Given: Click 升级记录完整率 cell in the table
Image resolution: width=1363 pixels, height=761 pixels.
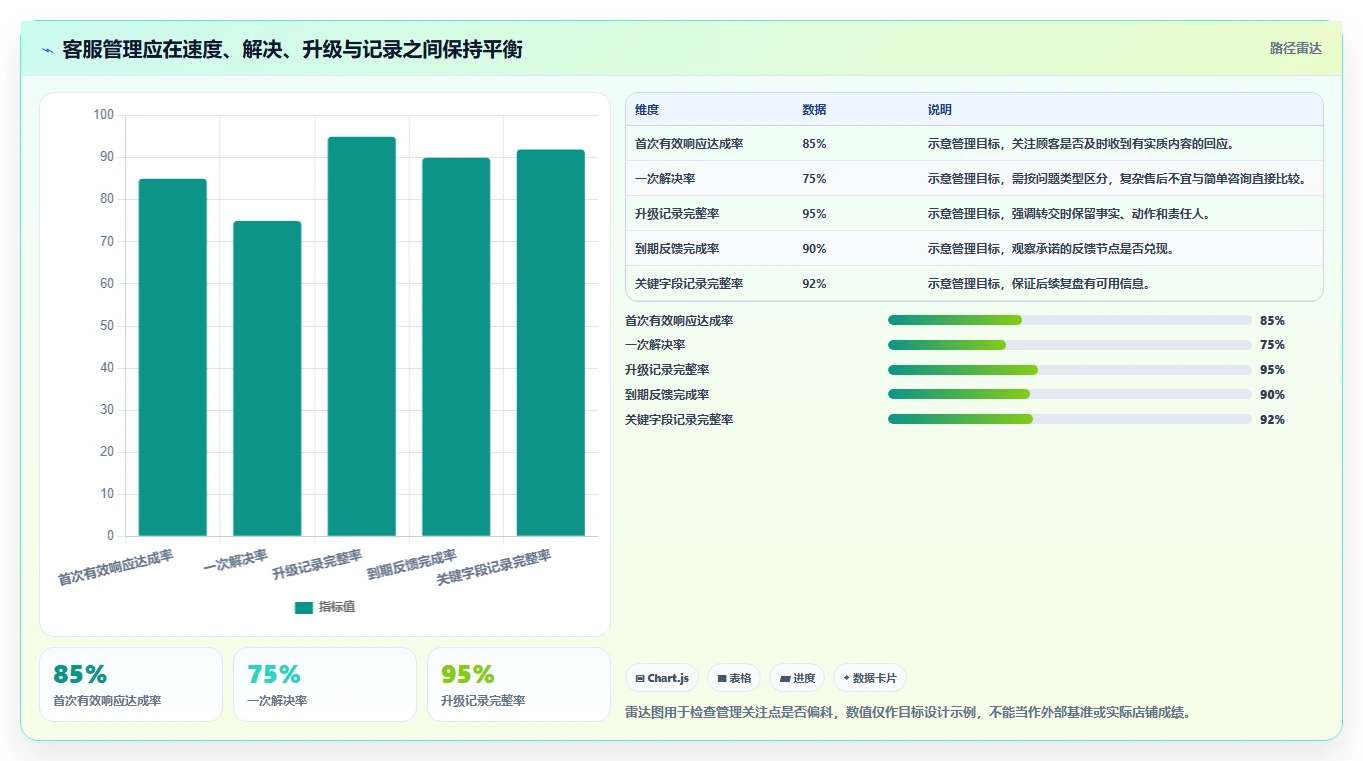Looking at the screenshot, I should (677, 214).
